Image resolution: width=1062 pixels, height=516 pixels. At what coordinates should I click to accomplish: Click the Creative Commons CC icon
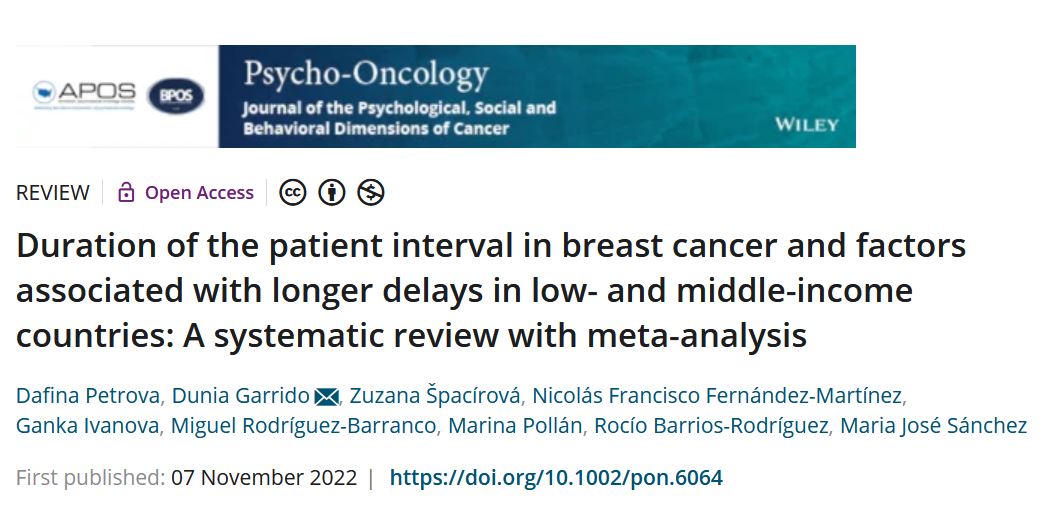[x=292, y=193]
